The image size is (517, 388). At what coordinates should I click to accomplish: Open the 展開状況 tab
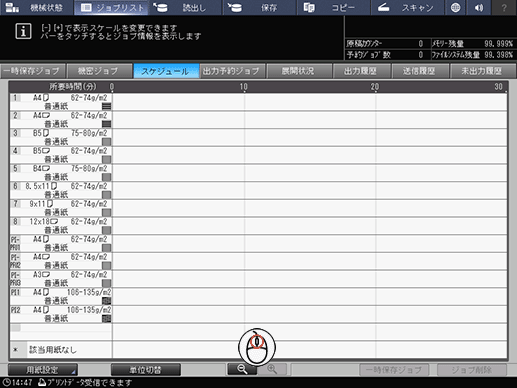[298, 71]
